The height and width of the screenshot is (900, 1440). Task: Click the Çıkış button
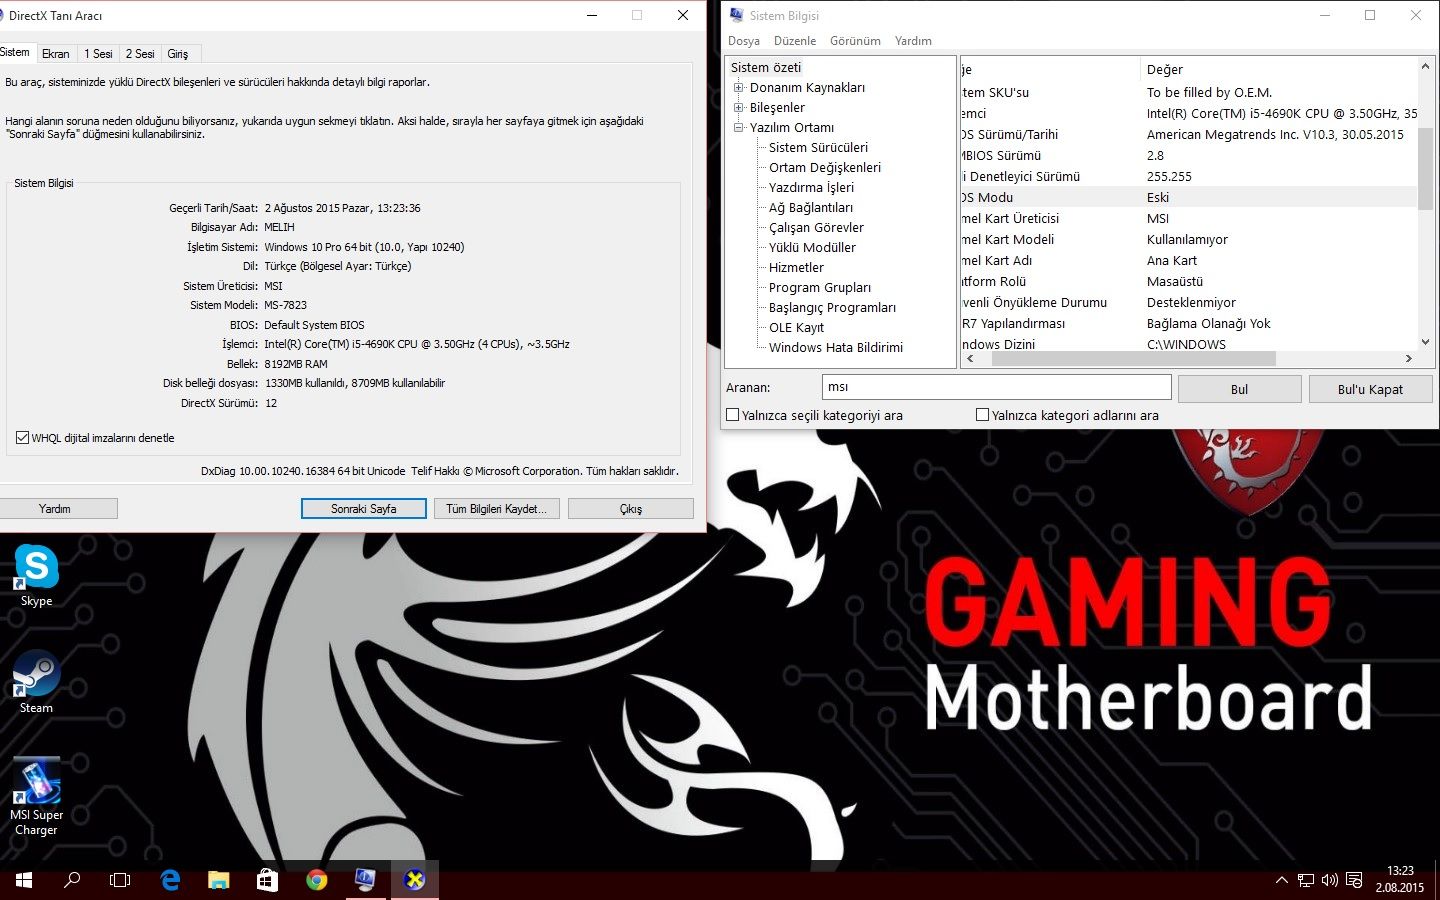pyautogui.click(x=631, y=509)
